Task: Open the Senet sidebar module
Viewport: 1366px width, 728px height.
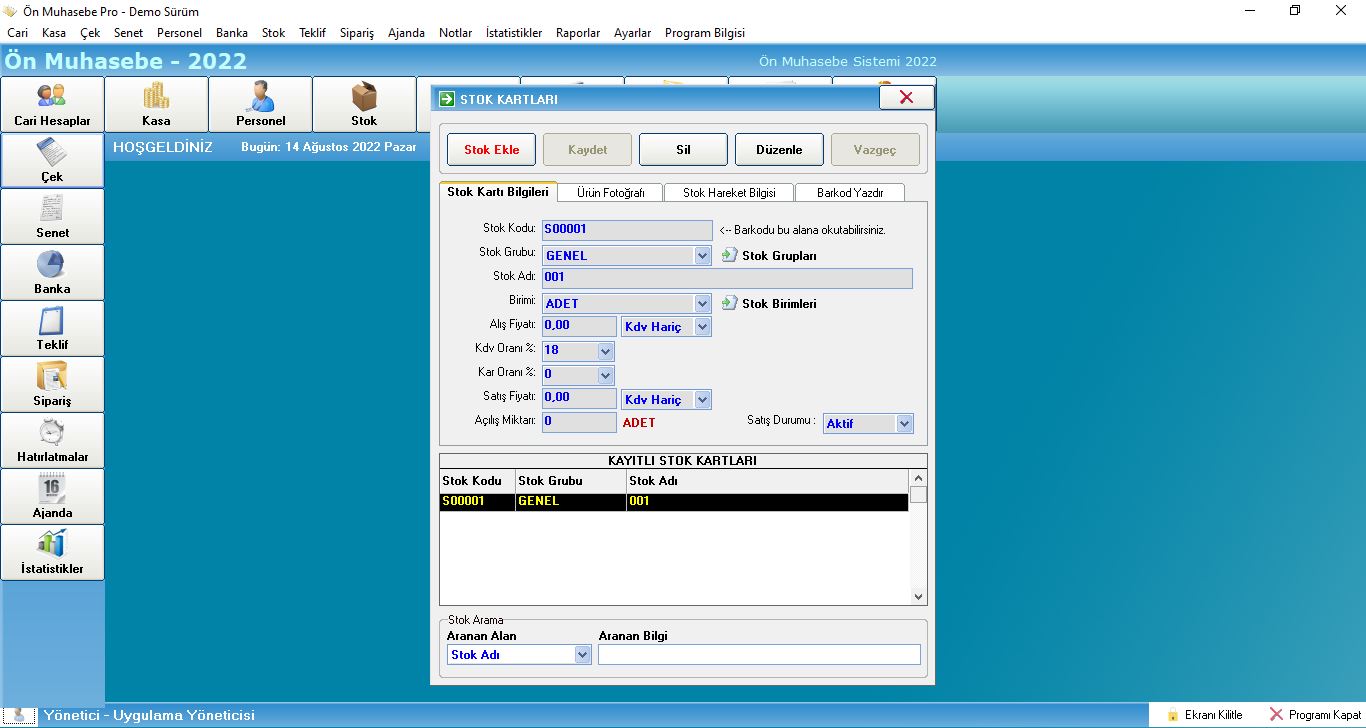Action: (52, 217)
